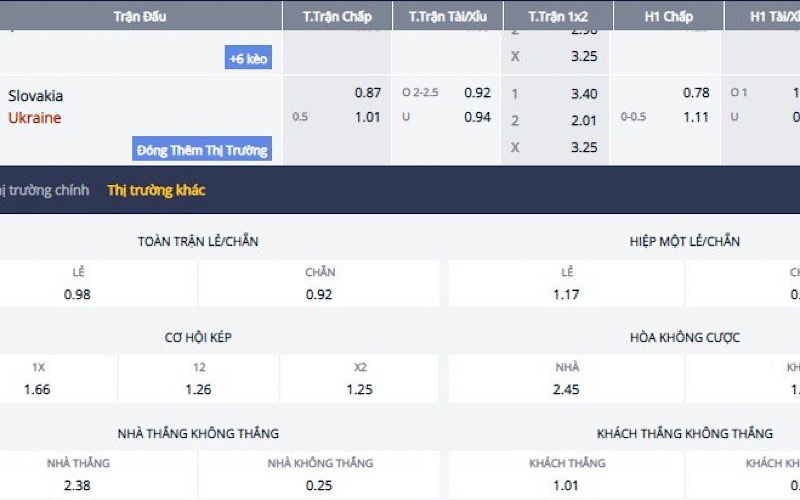Choose Under odds 0.94 in T.Trận Tài/Xỉu
The image size is (800, 500).
477,117
